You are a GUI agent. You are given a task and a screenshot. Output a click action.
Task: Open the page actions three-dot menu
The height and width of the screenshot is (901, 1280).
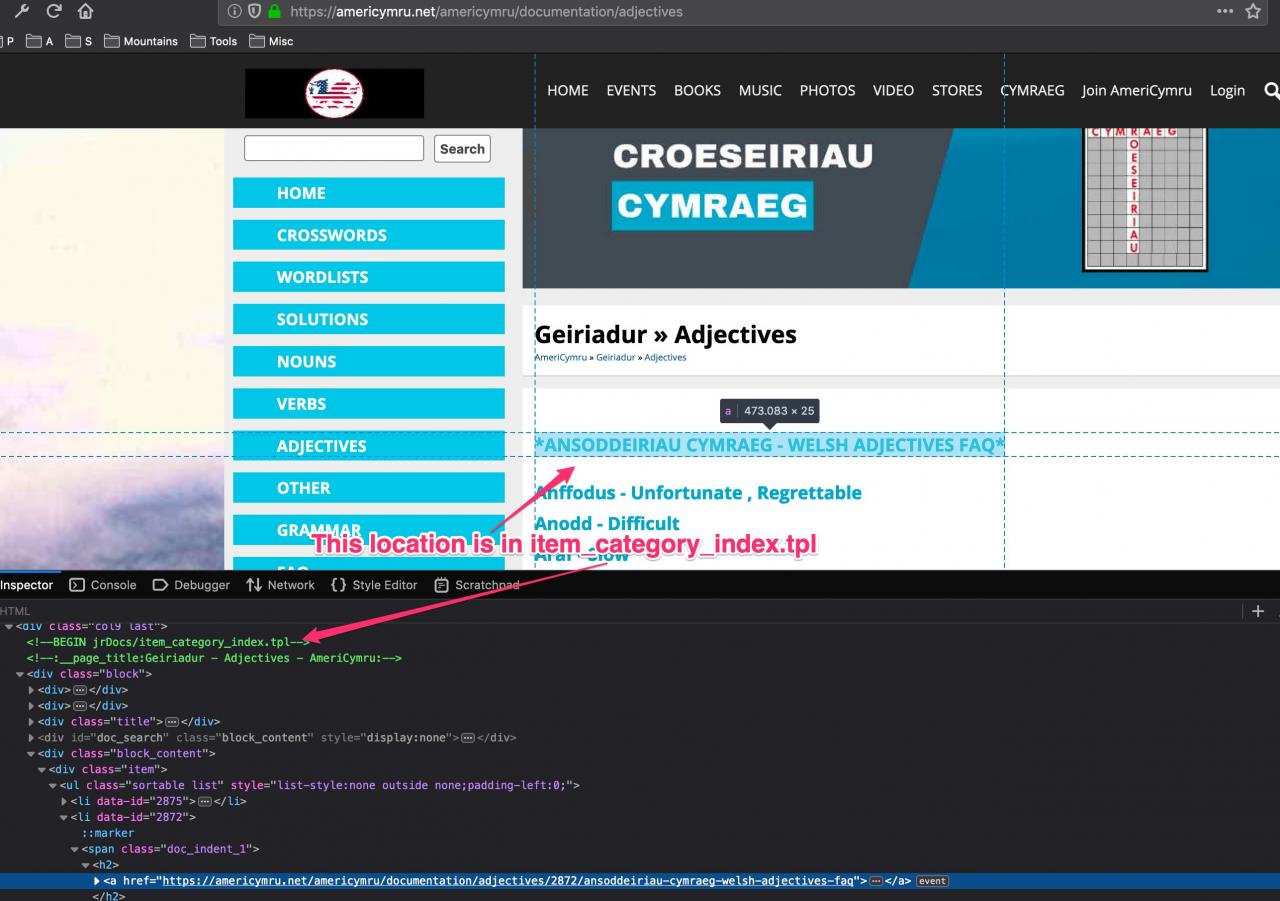tap(1225, 12)
